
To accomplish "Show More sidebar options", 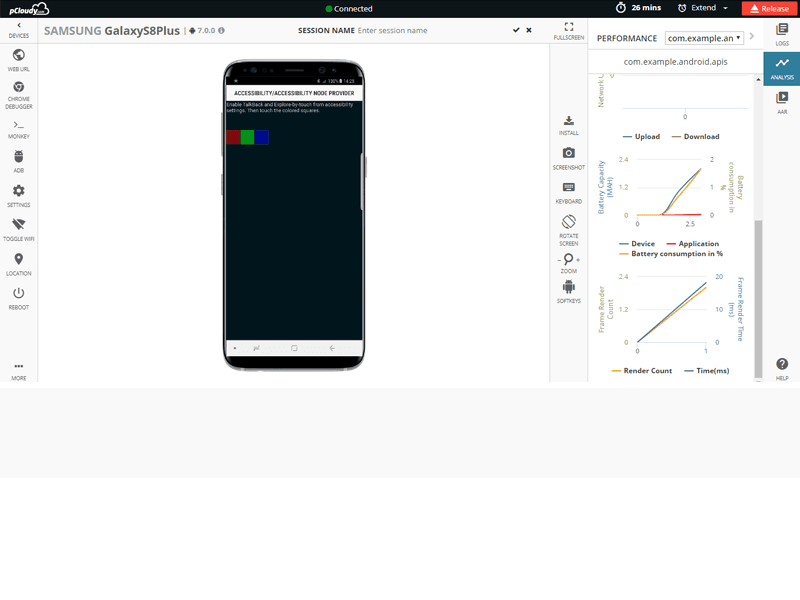I will [x=19, y=371].
